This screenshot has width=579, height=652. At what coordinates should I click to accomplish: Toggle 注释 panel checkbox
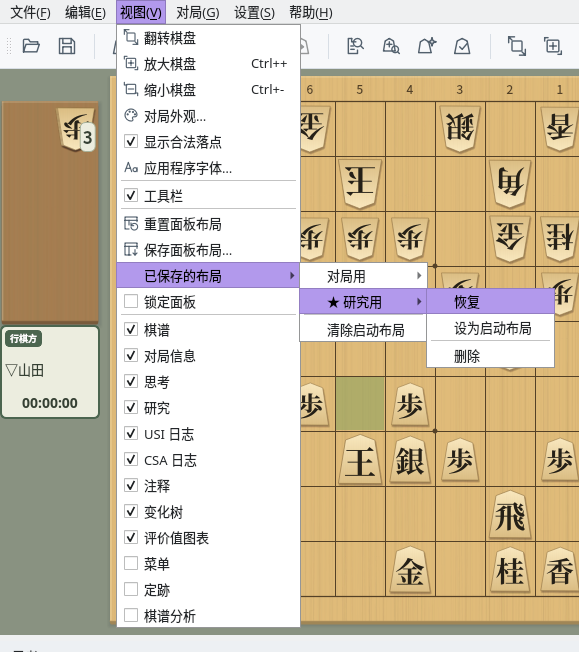131,485
